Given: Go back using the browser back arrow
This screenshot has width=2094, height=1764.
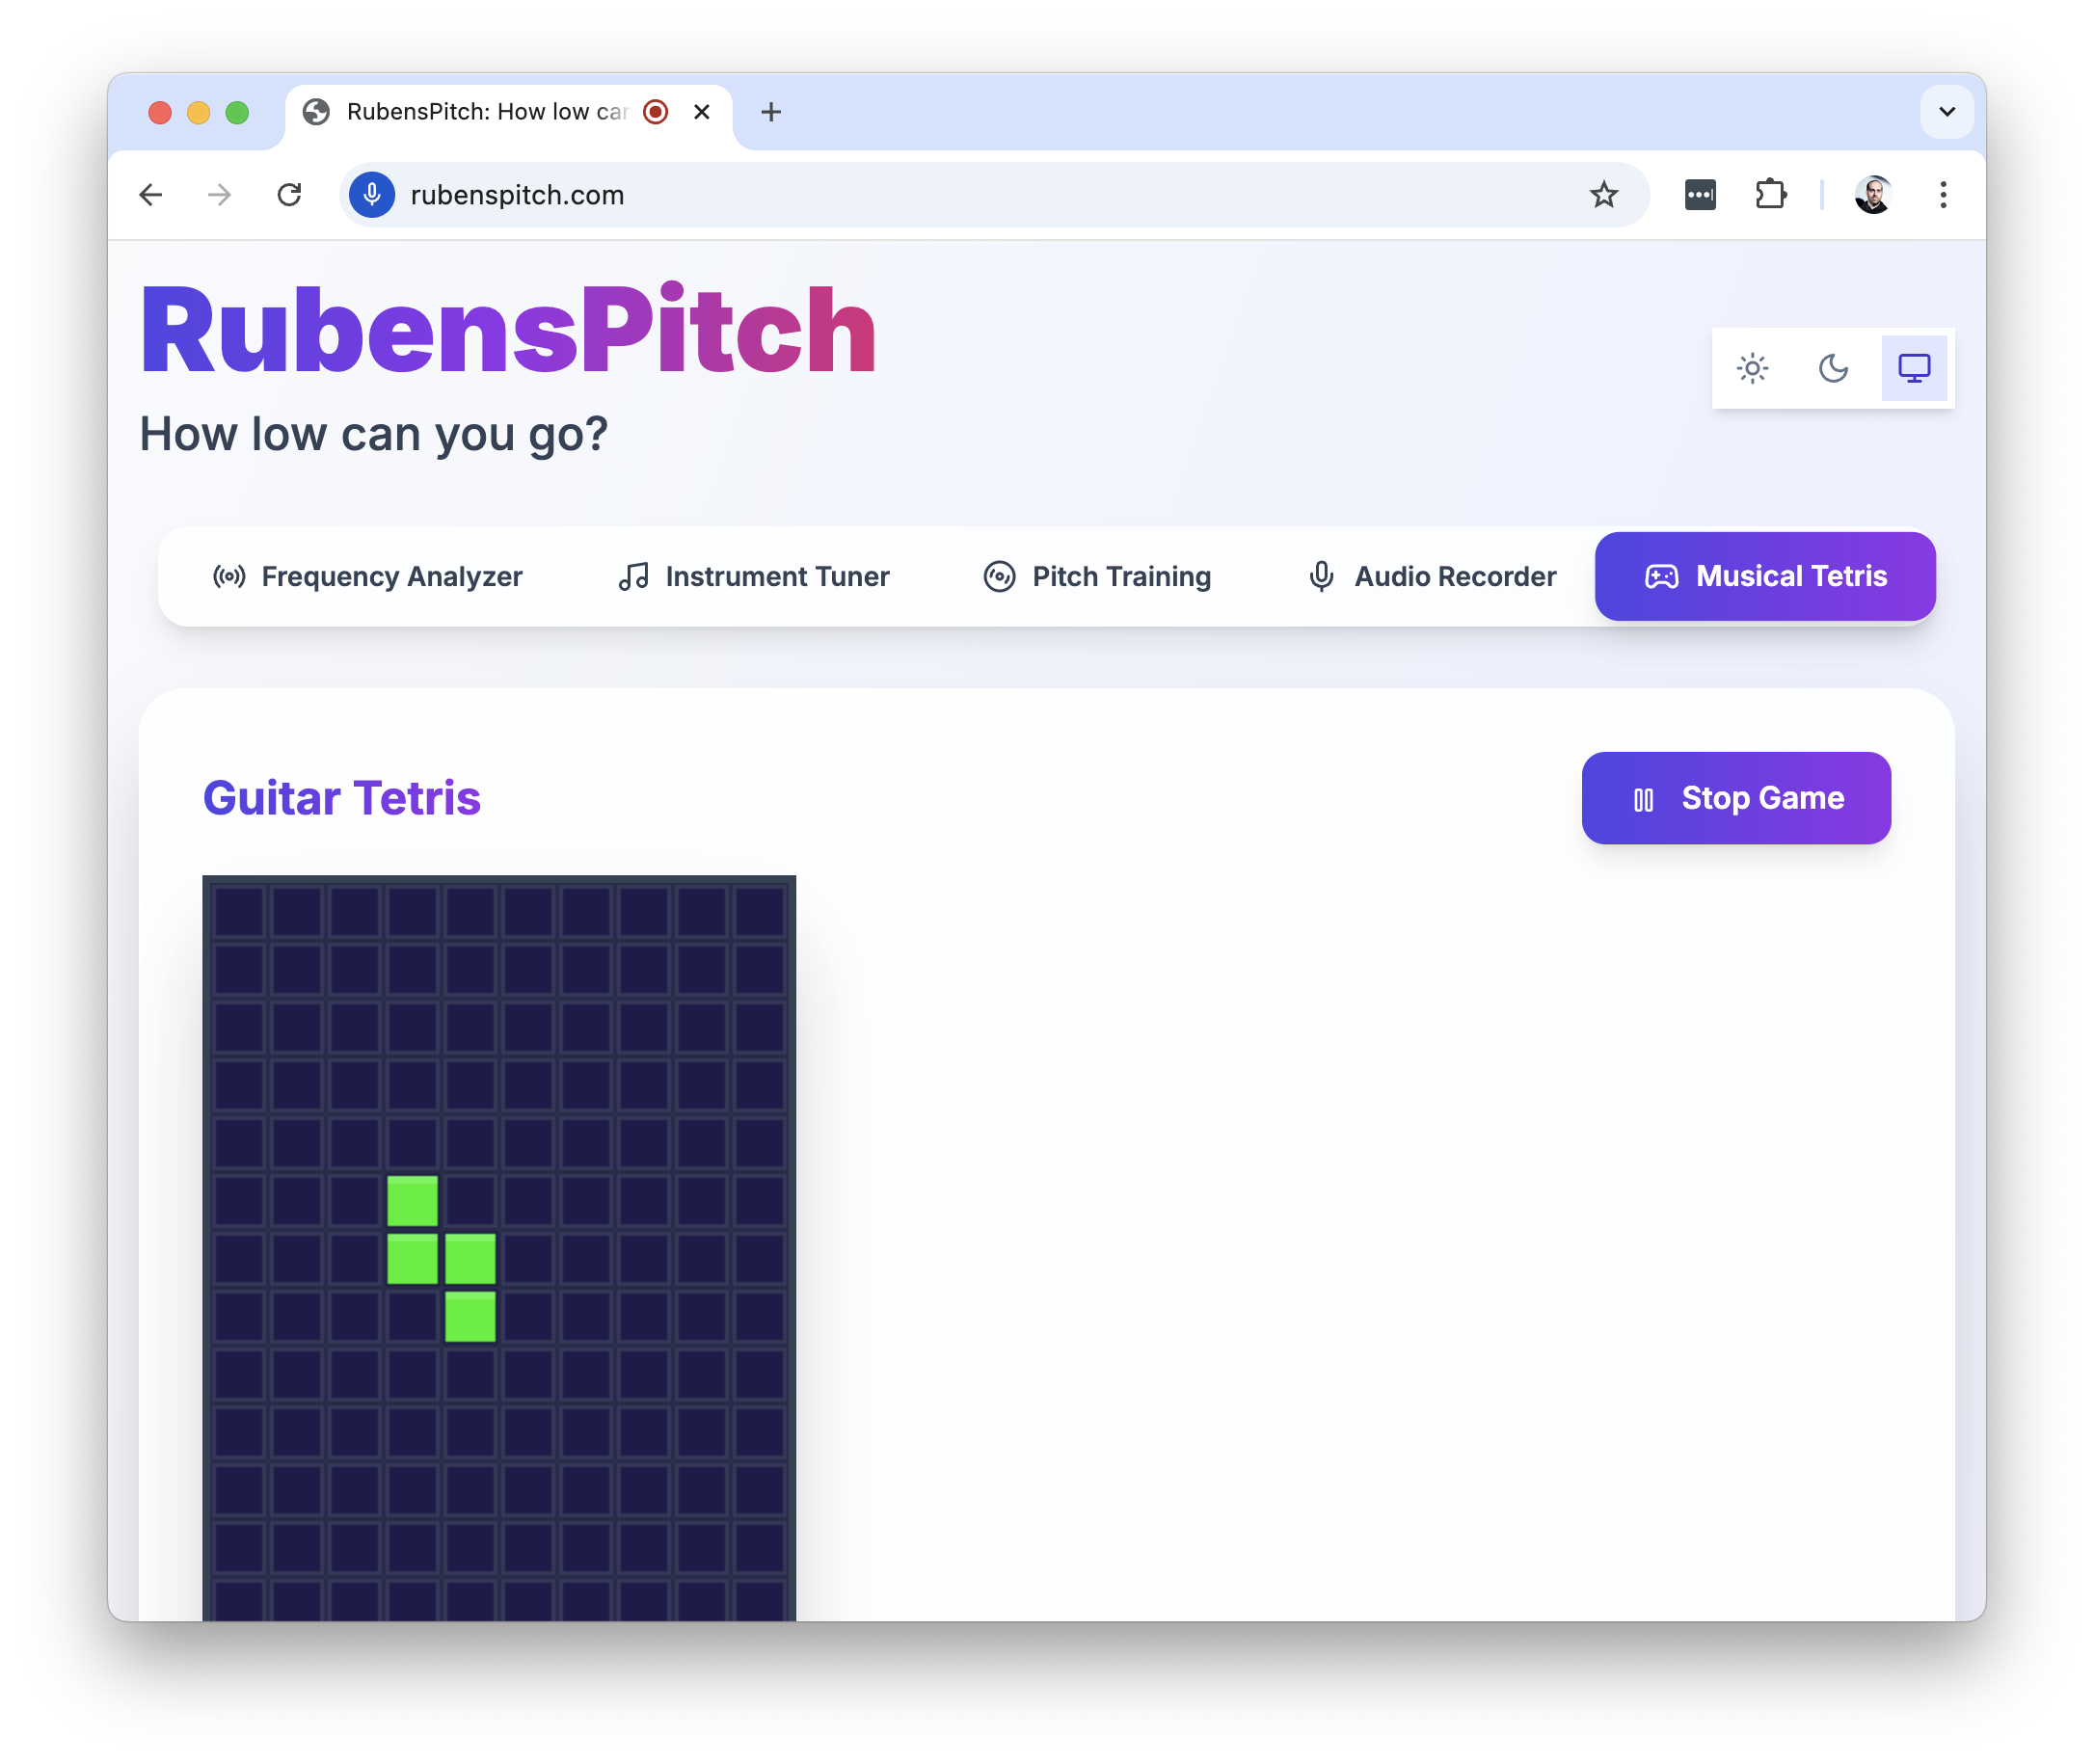Looking at the screenshot, I should point(151,195).
